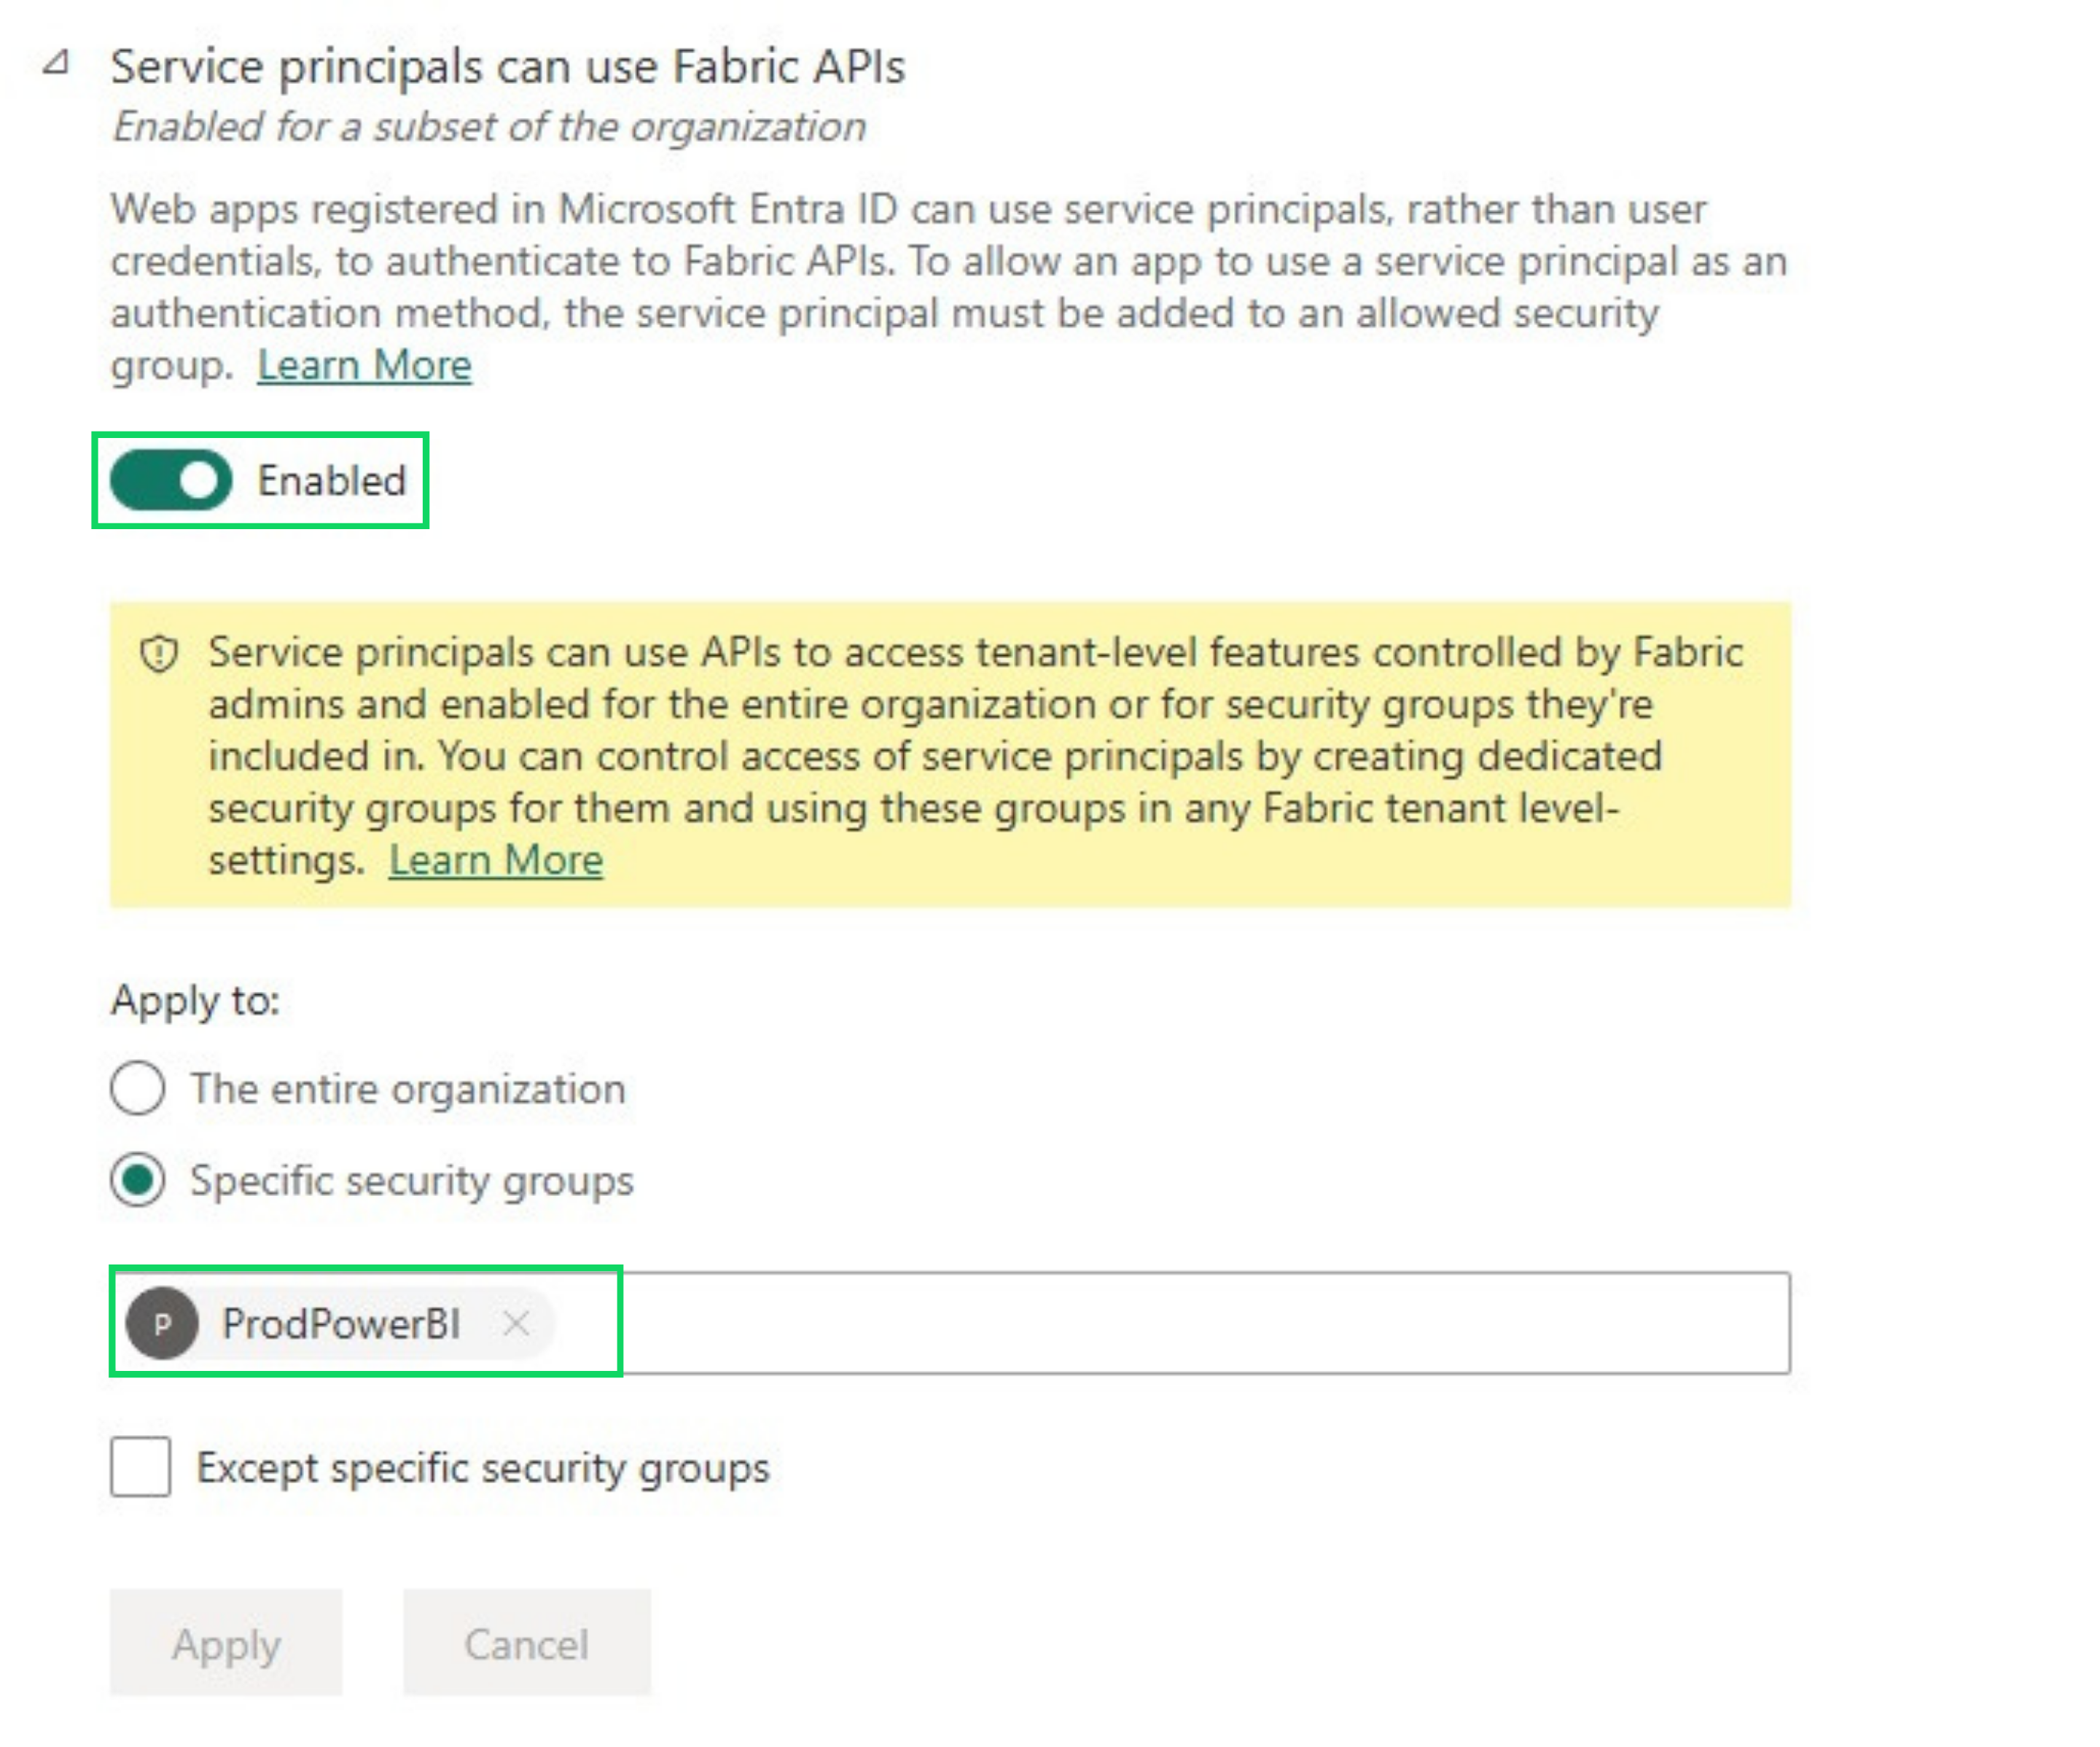The width and height of the screenshot is (2100, 1747).
Task: Click the ProdPowerBI group name chip
Action: click(341, 1324)
